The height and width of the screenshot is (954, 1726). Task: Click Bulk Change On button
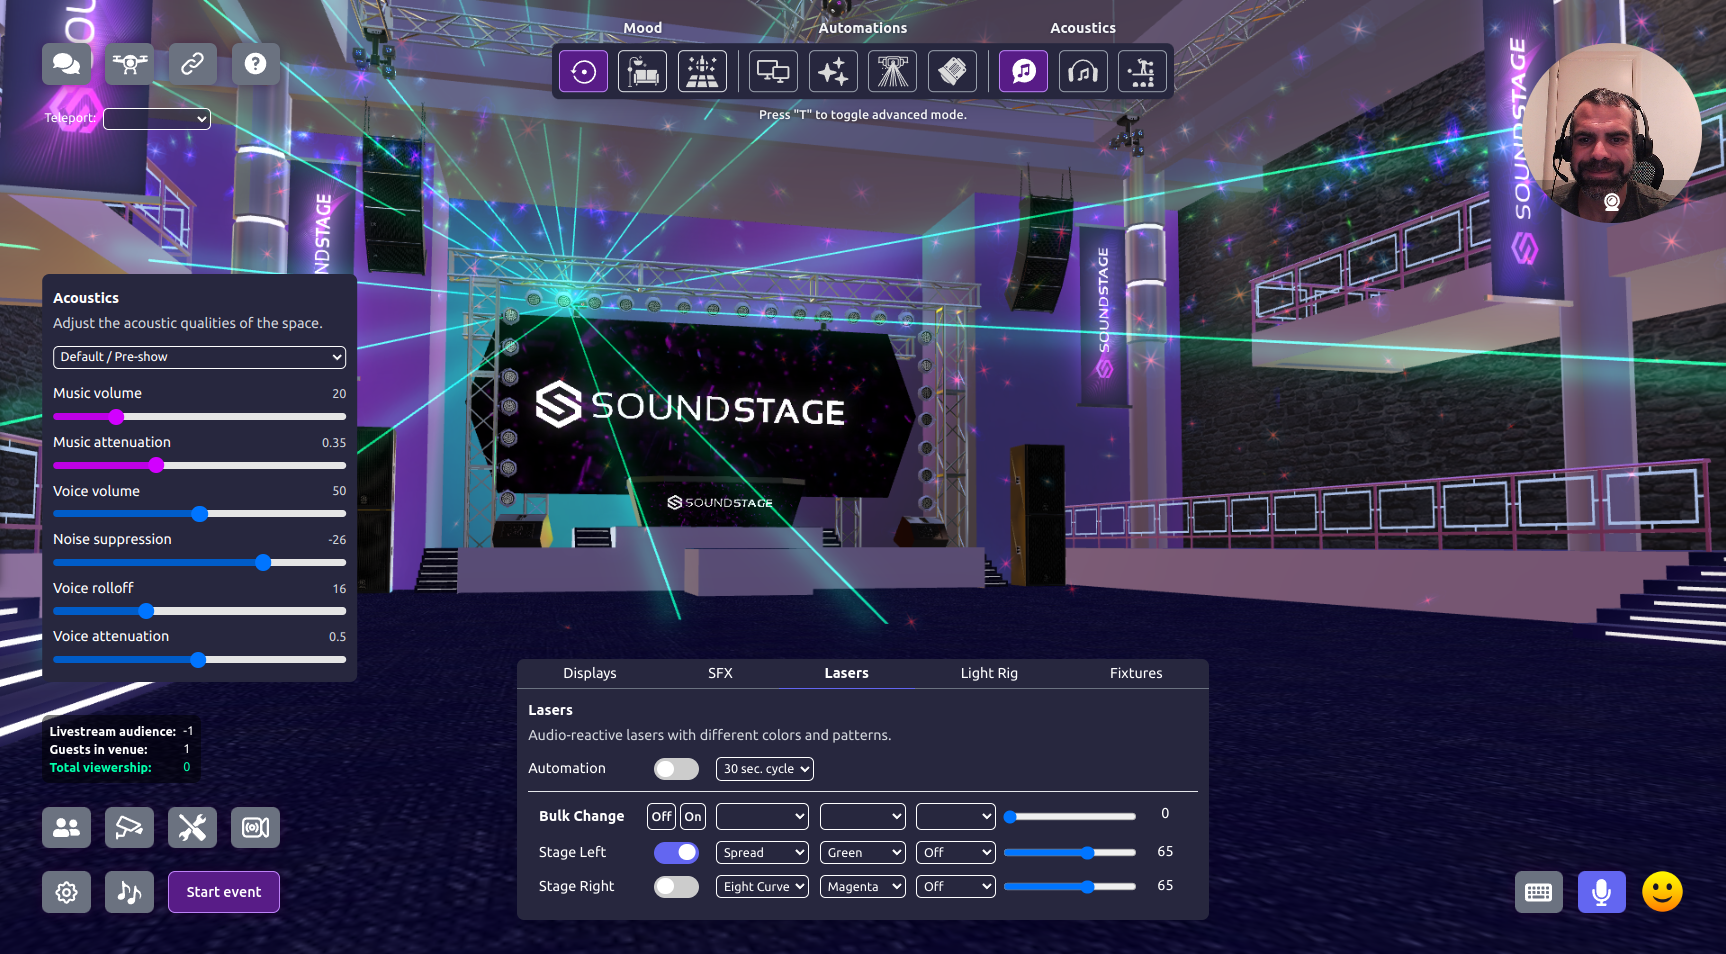point(693,817)
